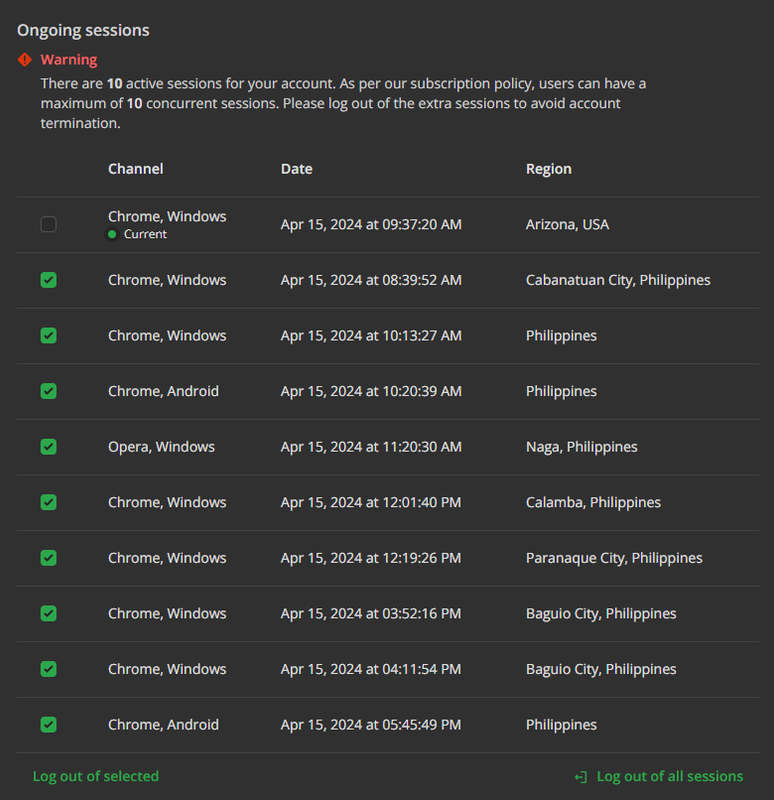774x800 pixels.
Task: Click date Apr 15, 2024 at 12:19:26 PM
Action: [371, 558]
